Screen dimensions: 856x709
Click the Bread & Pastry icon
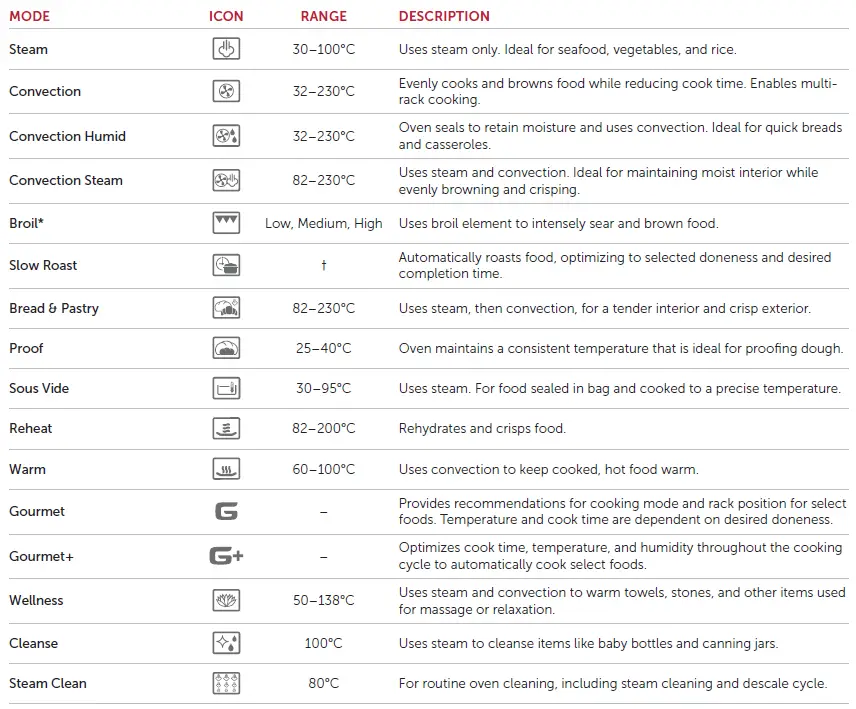[226, 308]
